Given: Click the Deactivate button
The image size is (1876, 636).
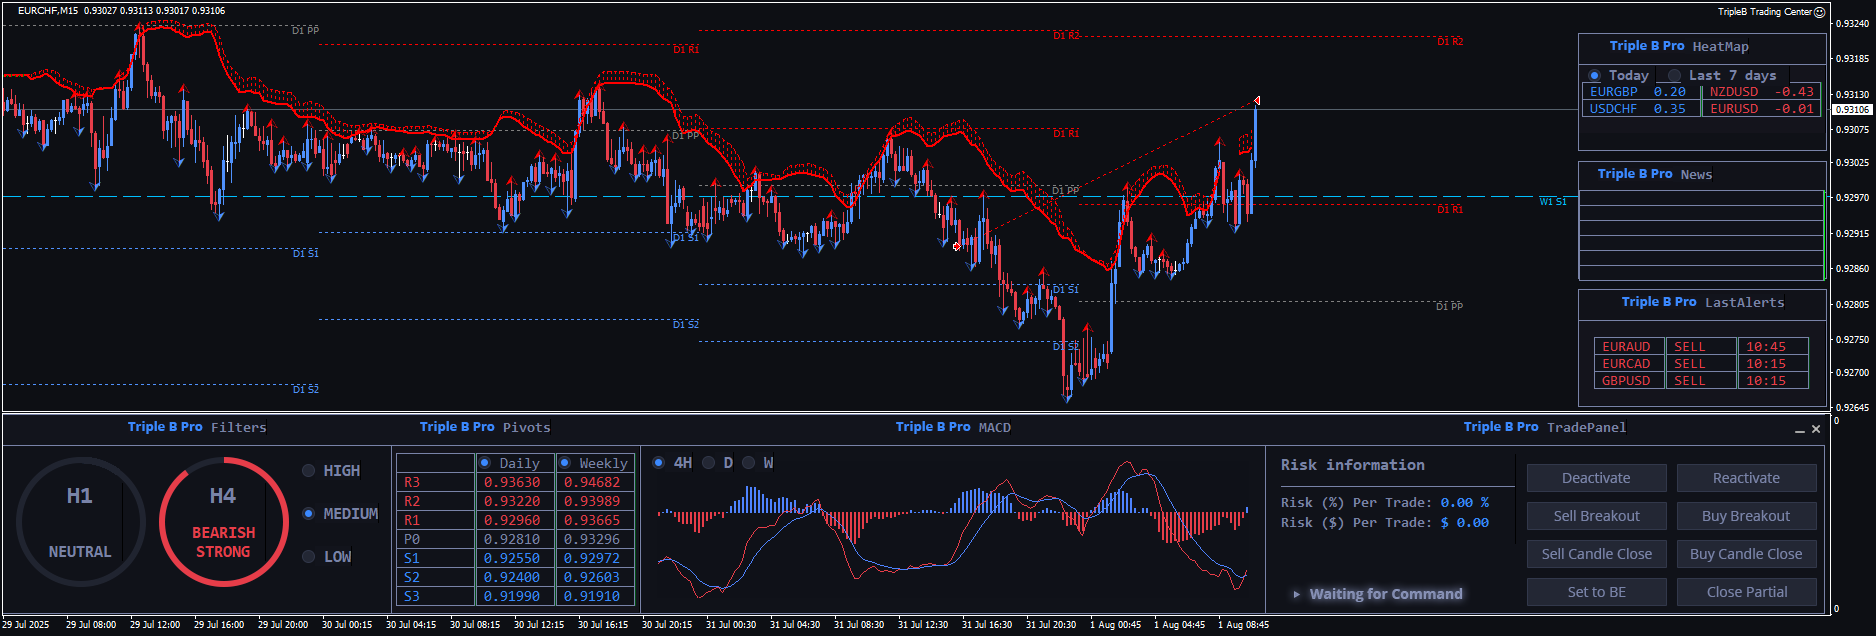Looking at the screenshot, I should (x=1596, y=478).
